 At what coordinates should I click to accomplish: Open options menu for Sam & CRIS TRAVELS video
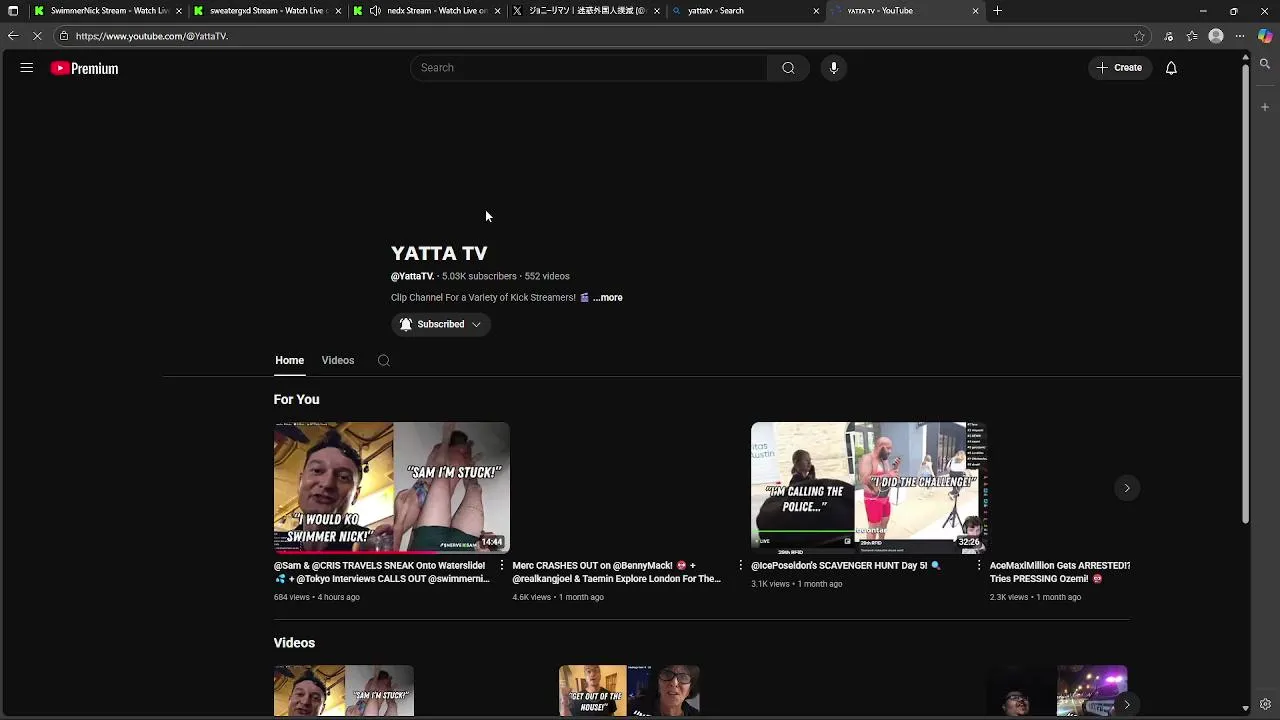pos(502,566)
